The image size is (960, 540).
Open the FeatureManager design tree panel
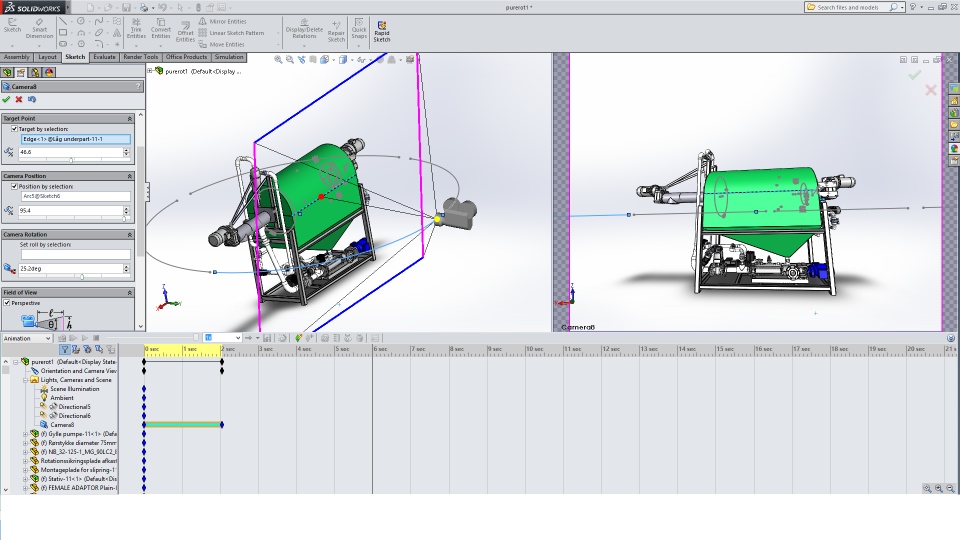click(x=7, y=72)
